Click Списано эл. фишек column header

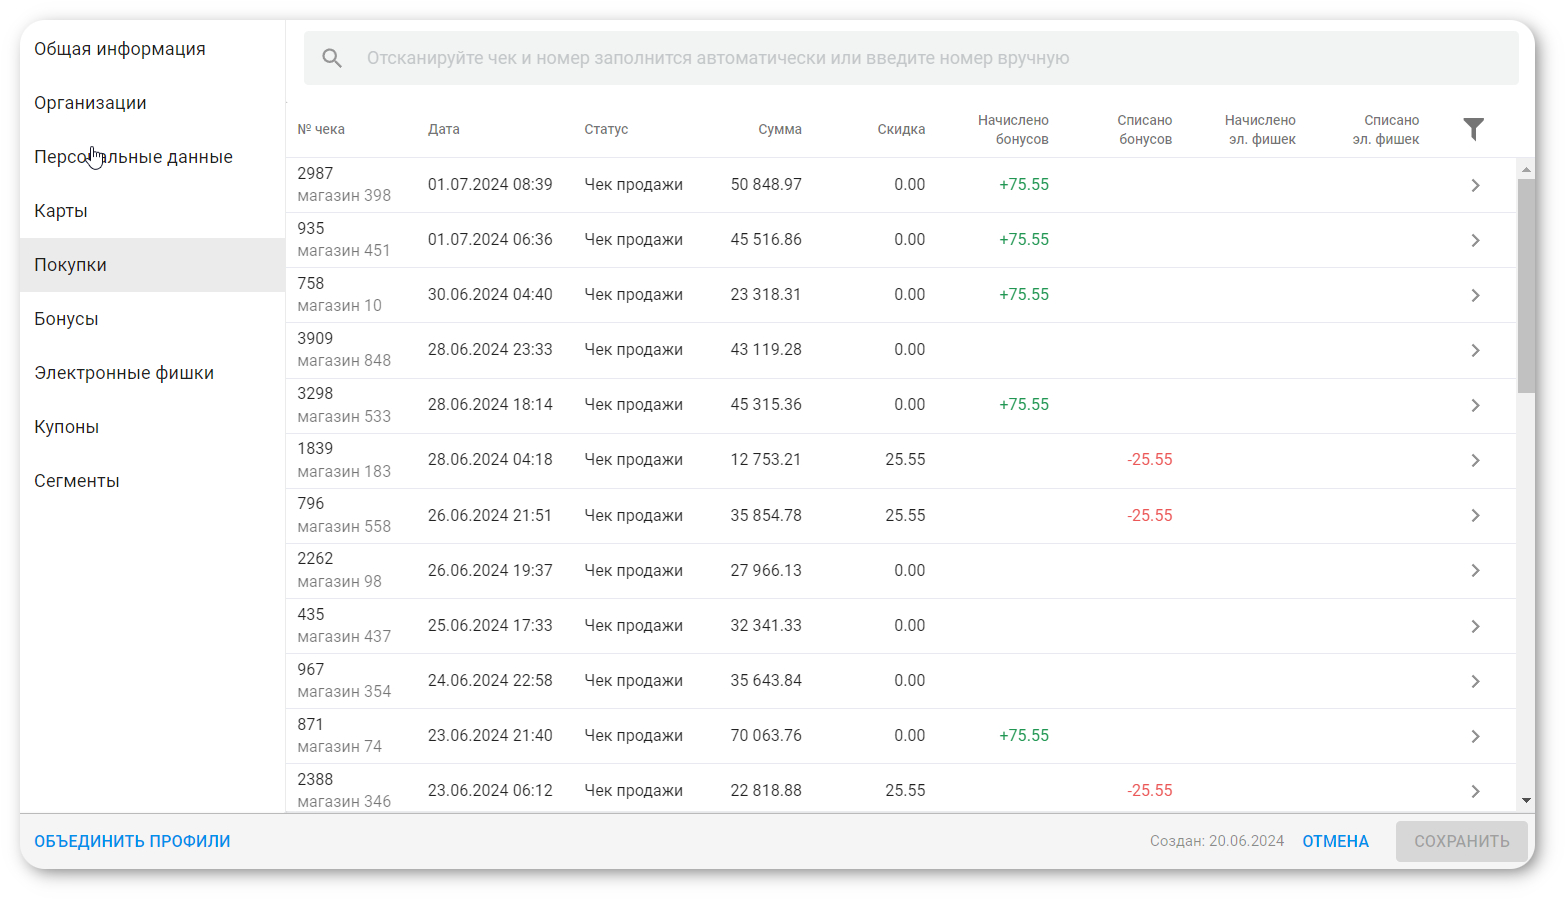pyautogui.click(x=1386, y=129)
